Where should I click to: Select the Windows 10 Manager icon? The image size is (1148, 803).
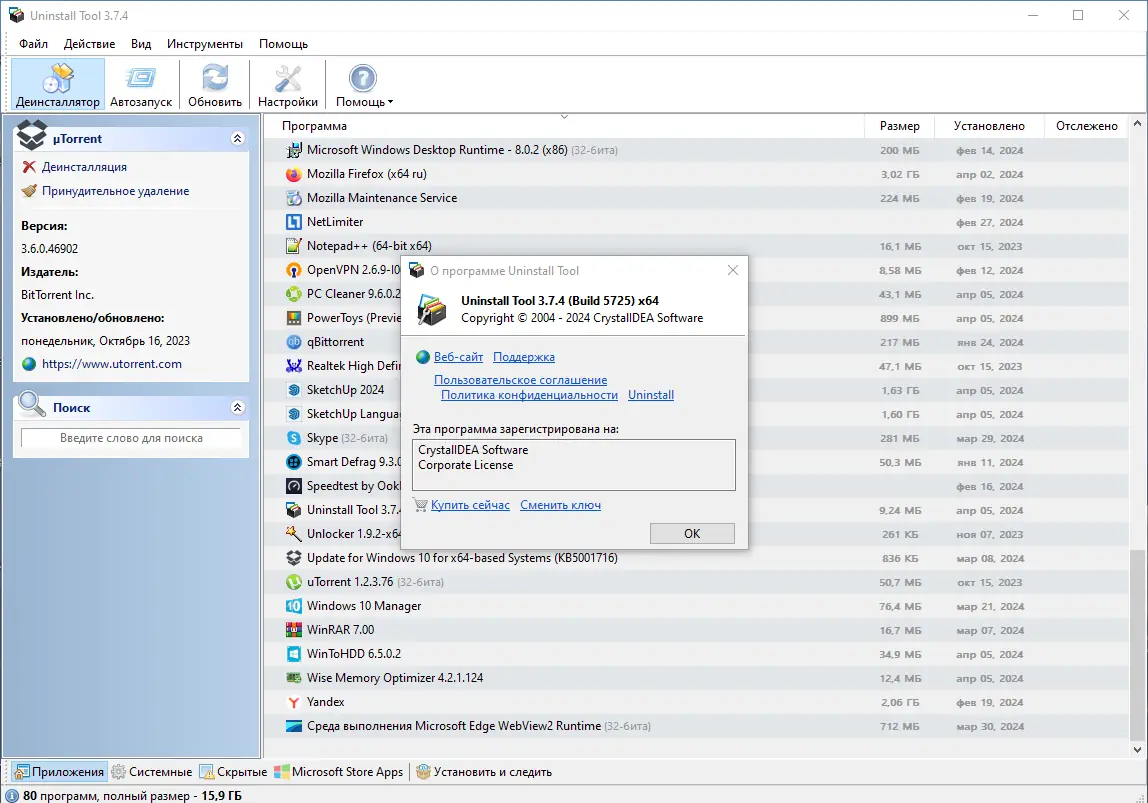294,606
